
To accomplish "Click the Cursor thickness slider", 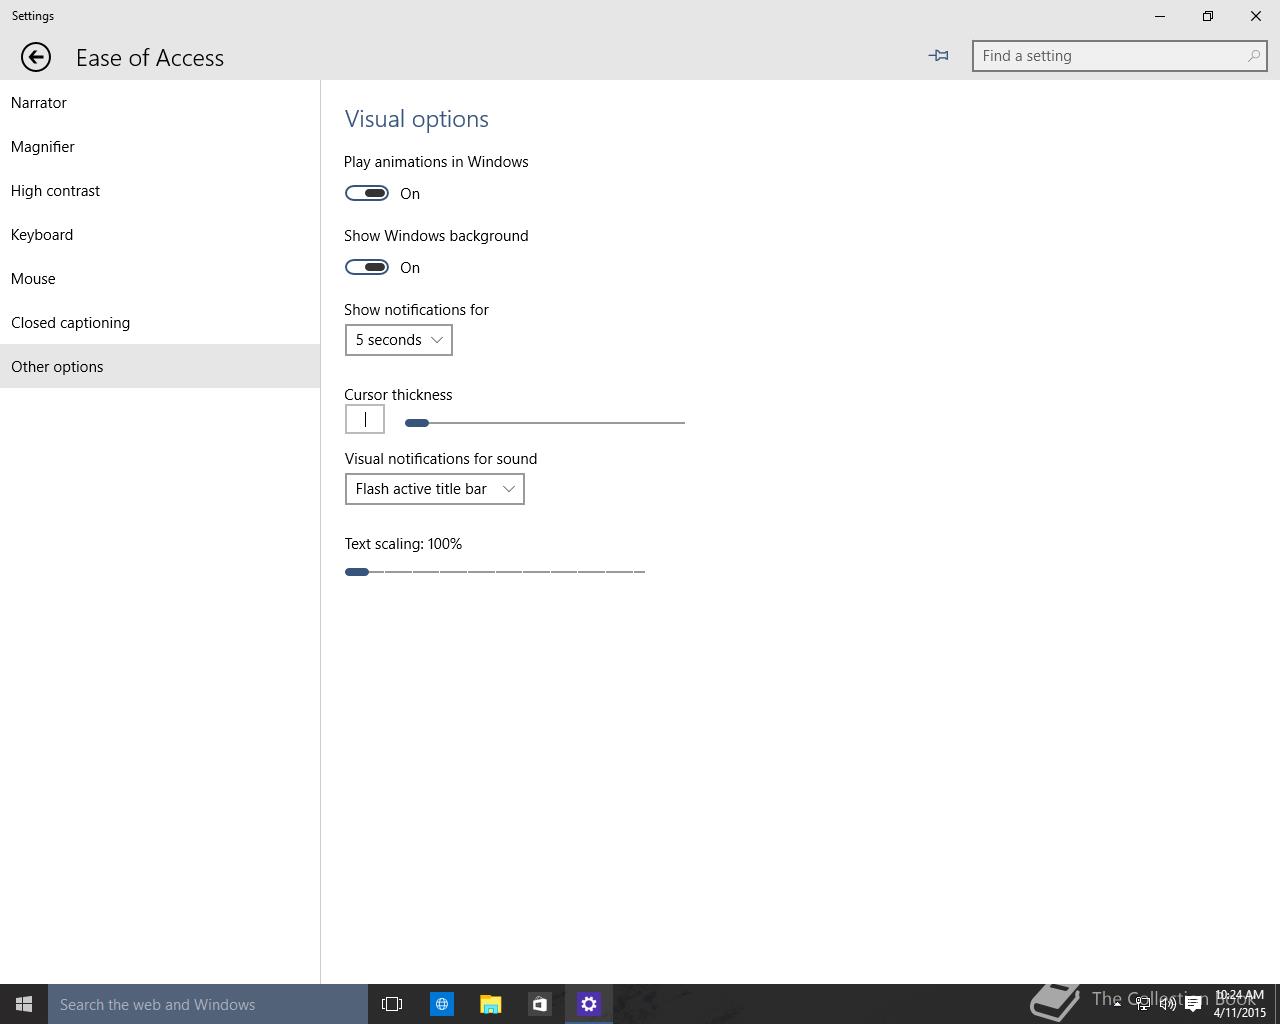I will coord(545,423).
